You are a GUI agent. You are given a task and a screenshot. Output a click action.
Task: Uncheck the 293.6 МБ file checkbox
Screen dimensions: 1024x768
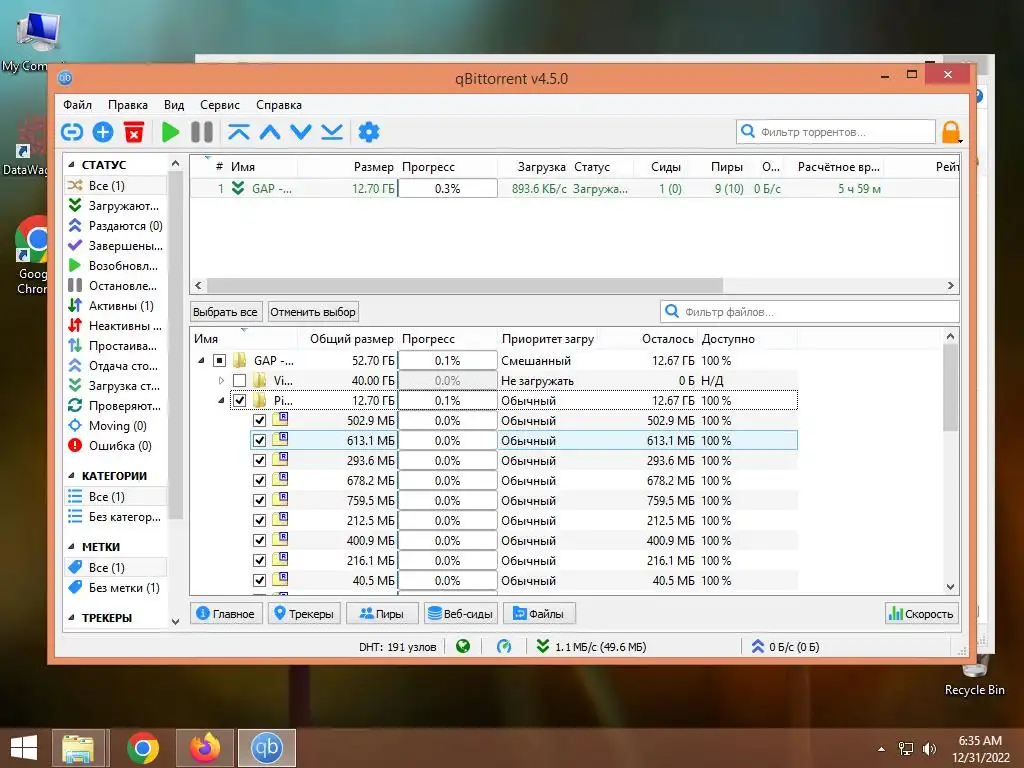click(259, 460)
